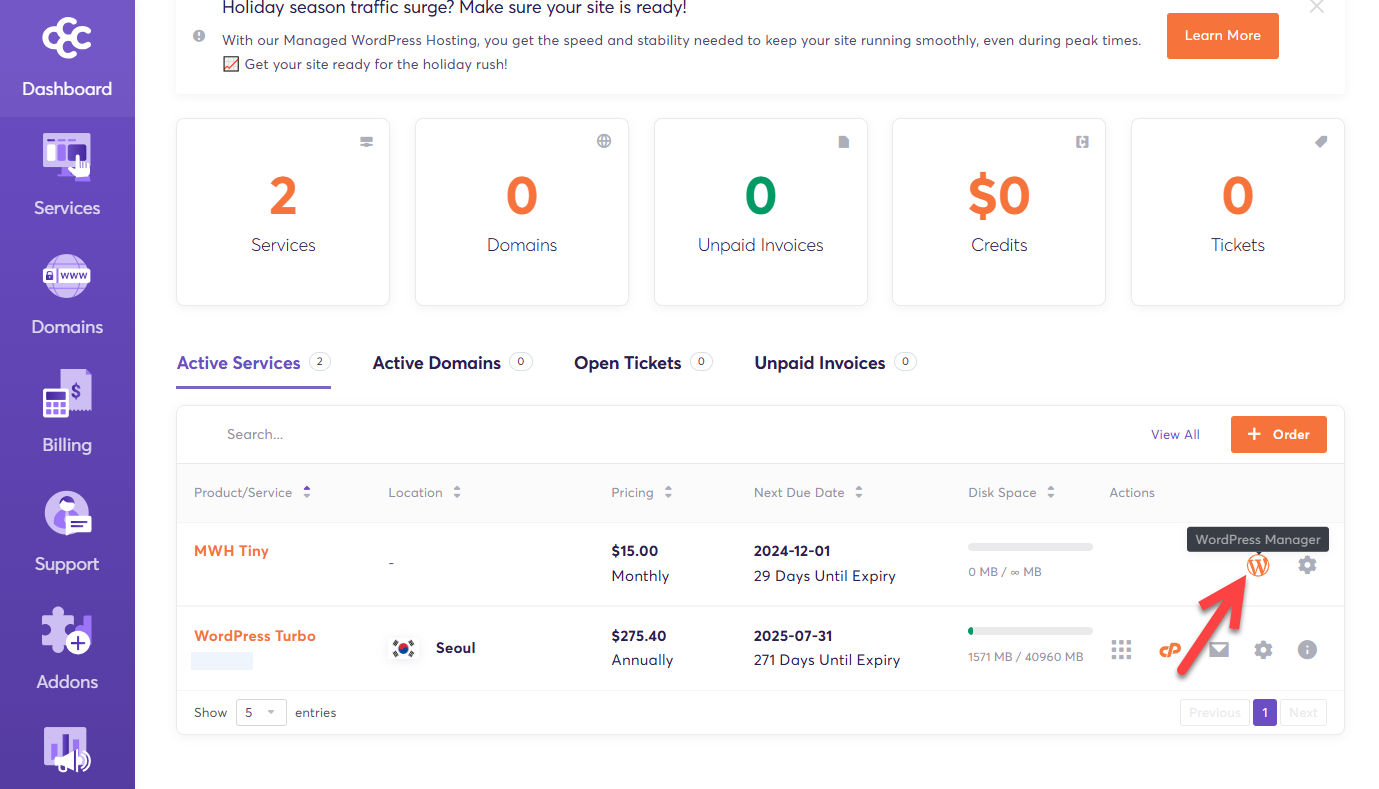Click WordPress Turbo disk space bar
The image size is (1379, 789).
coord(1030,631)
